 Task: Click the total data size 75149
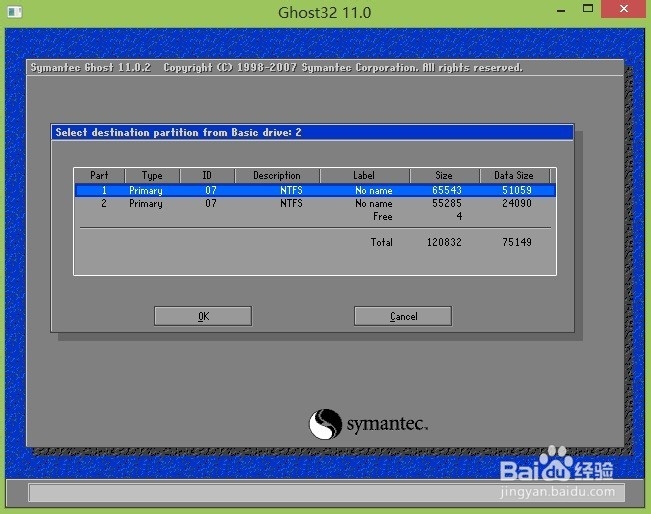click(x=517, y=242)
